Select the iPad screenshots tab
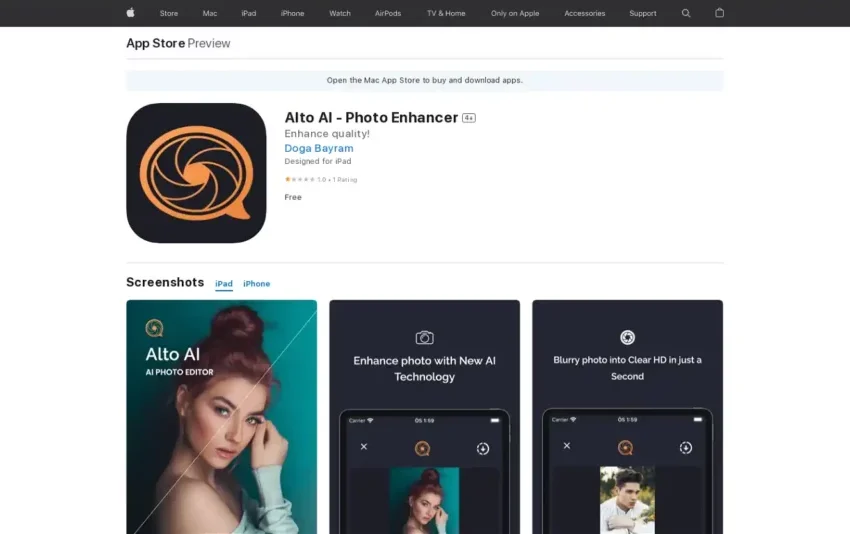 [x=224, y=284]
